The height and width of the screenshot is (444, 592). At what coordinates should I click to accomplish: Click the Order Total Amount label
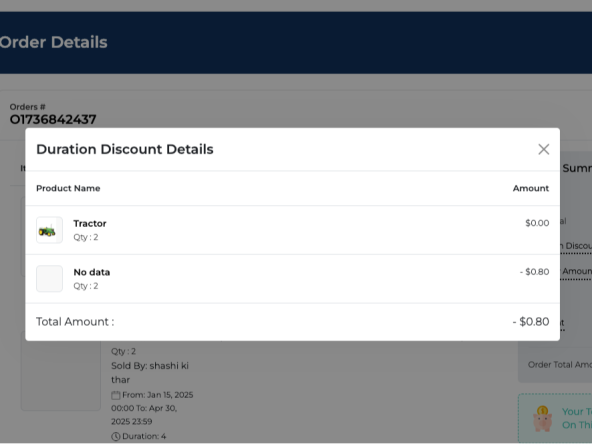point(560,365)
